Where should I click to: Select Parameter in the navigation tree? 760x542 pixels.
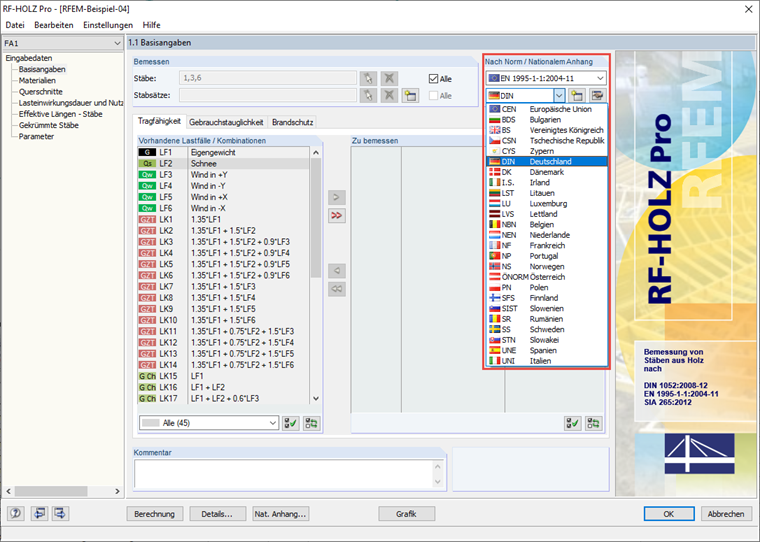(36, 136)
